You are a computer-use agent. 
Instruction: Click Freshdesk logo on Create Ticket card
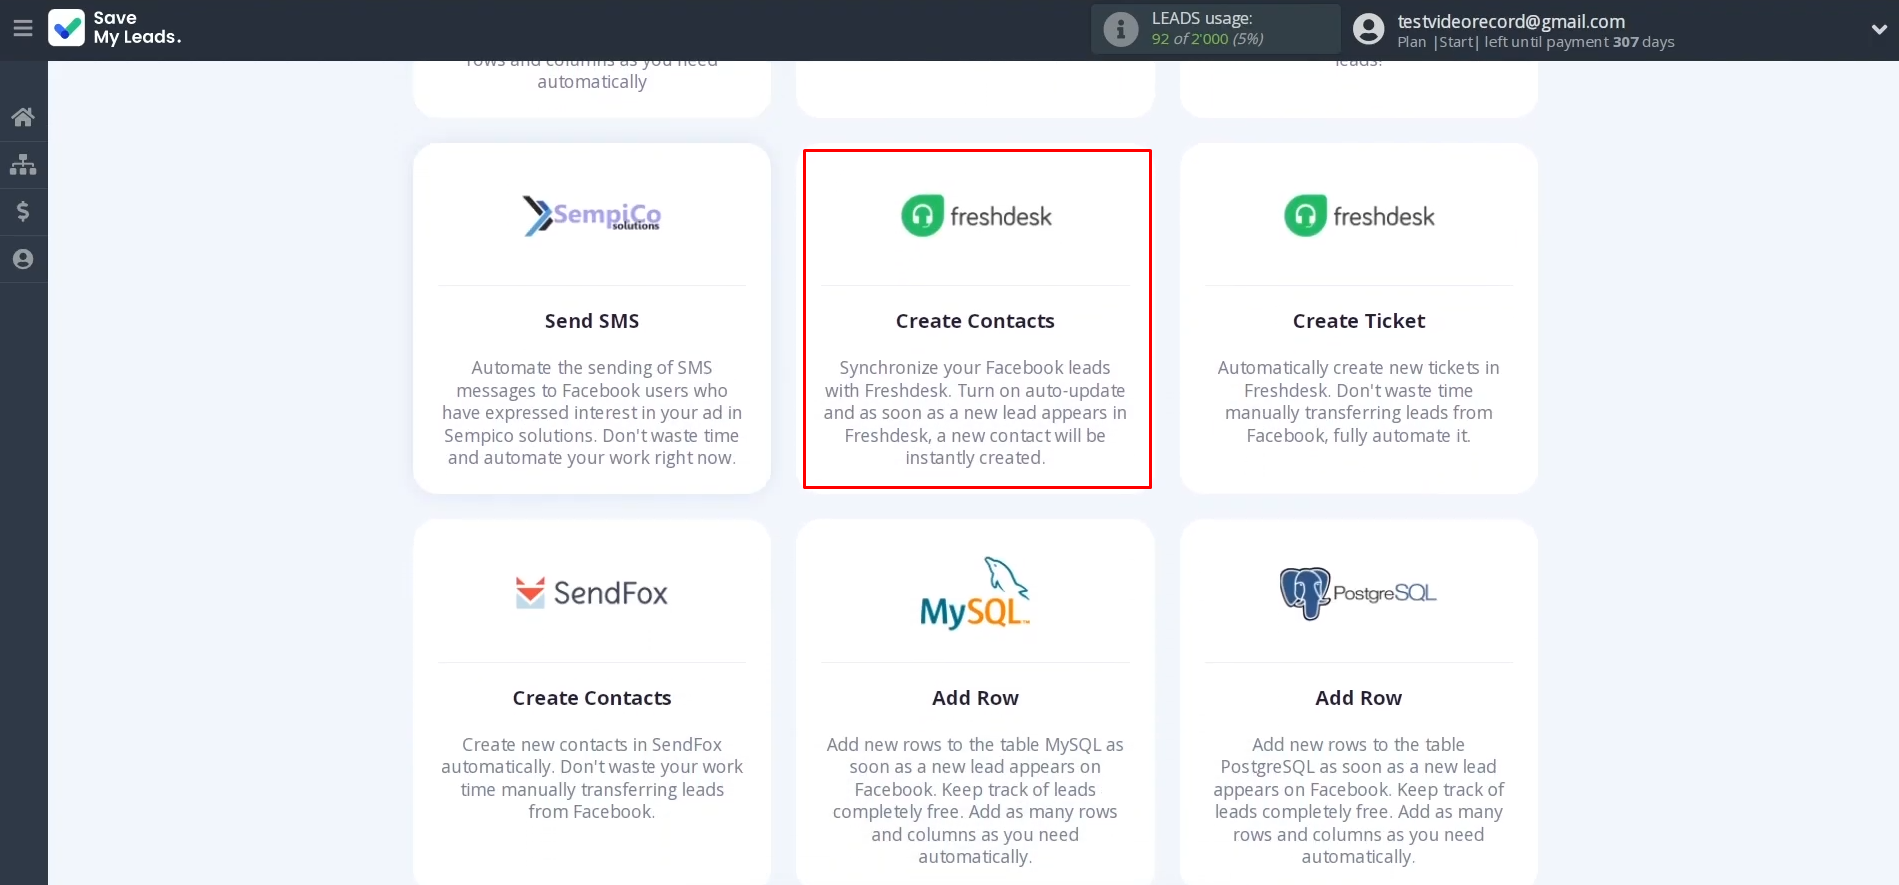coord(1359,216)
